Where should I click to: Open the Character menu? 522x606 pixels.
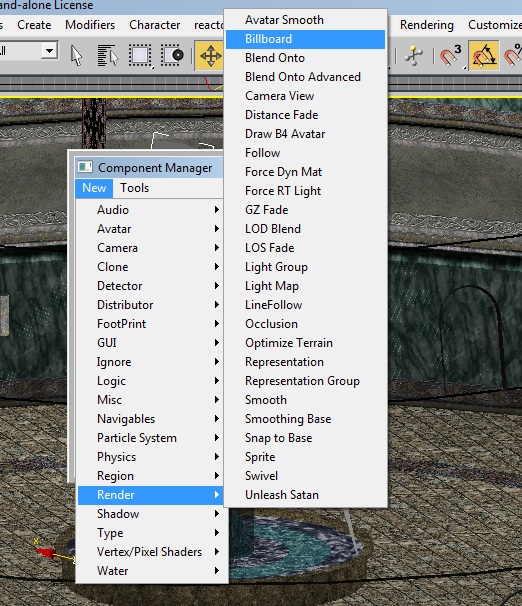[155, 25]
